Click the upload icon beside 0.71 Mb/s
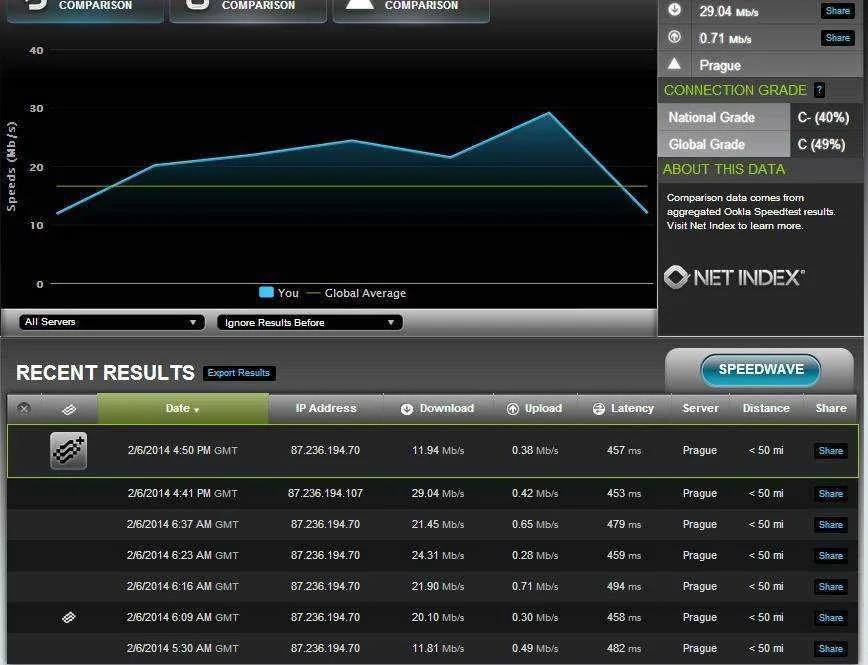Screen dimensions: 868x665 point(674,37)
